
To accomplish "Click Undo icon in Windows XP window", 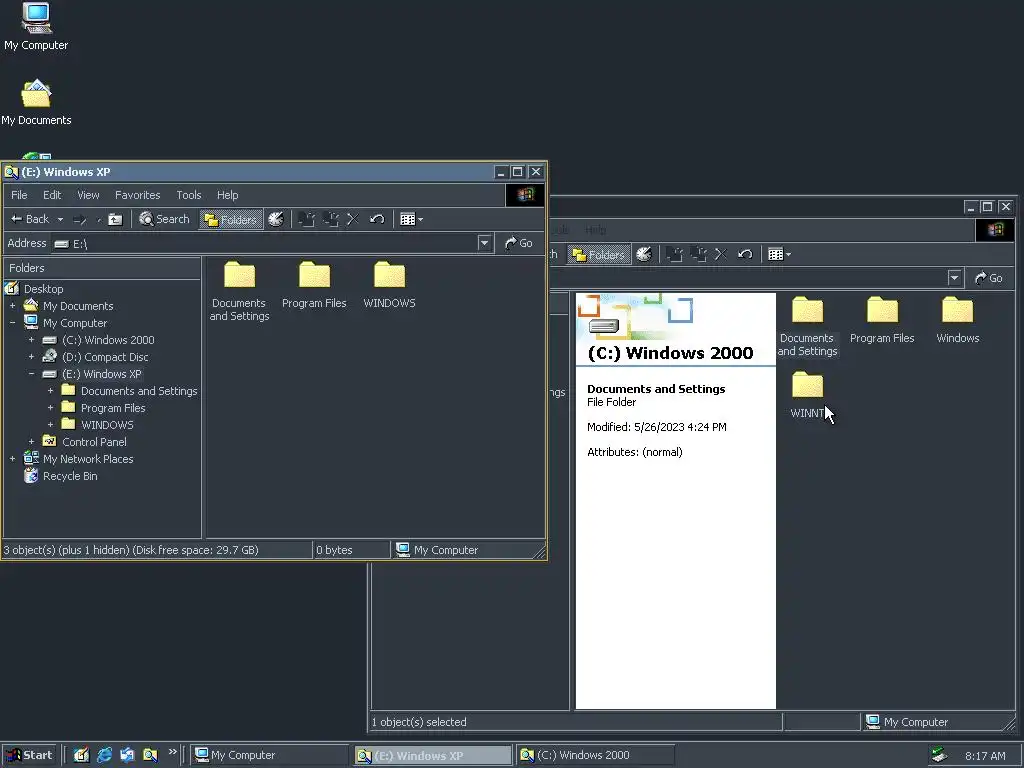I will 377,219.
